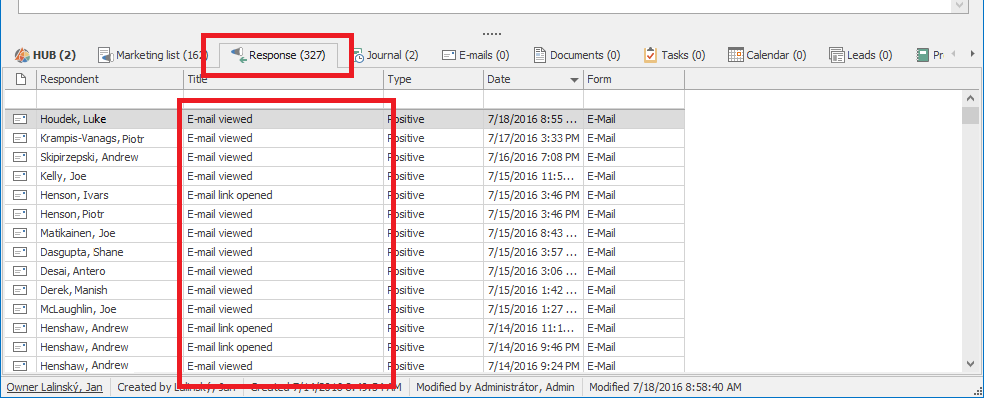Click the date 7/16/2016 7:08 PM cell
This screenshot has height=398, width=984.
click(x=533, y=157)
